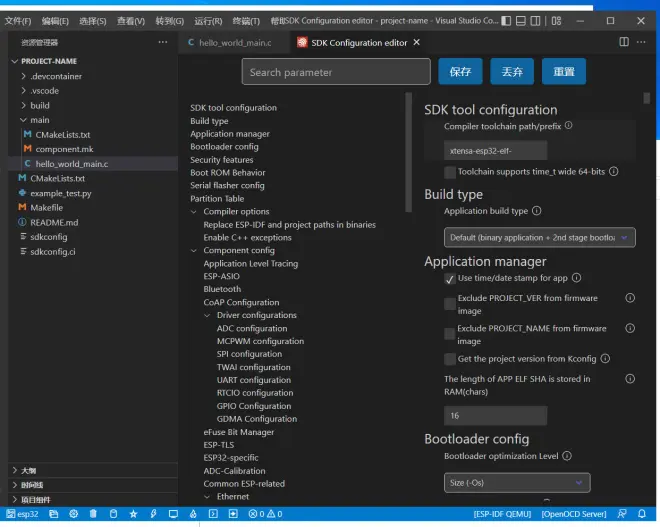
Task: Click the arrow-in-box icon in status bar
Action: pyautogui.click(x=233, y=514)
